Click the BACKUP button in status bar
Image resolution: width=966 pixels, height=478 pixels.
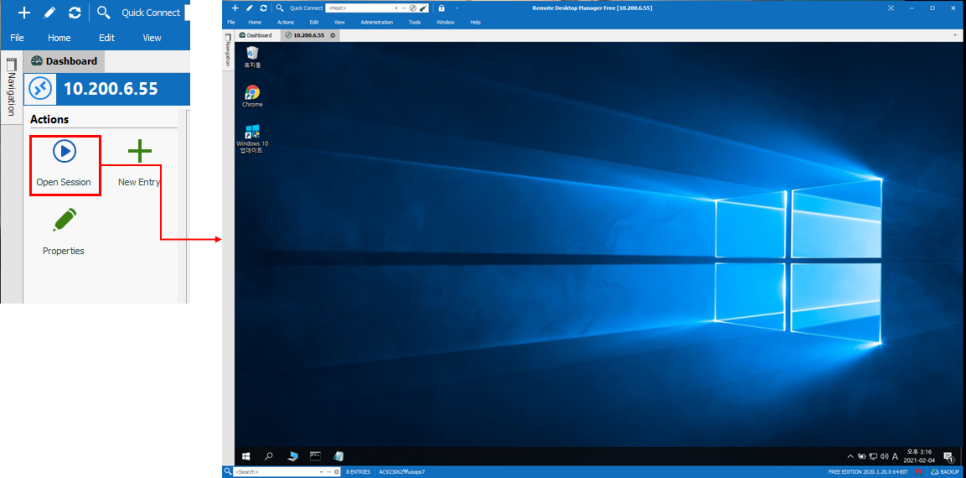(945, 472)
